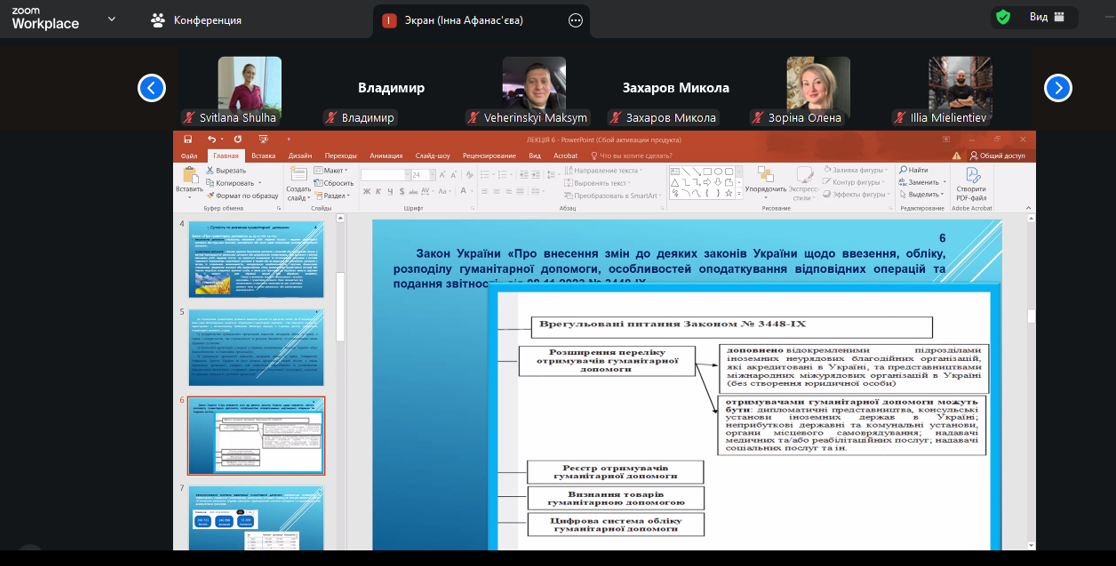Expand the Zoom Workplace dropdown chevron

click(111, 19)
